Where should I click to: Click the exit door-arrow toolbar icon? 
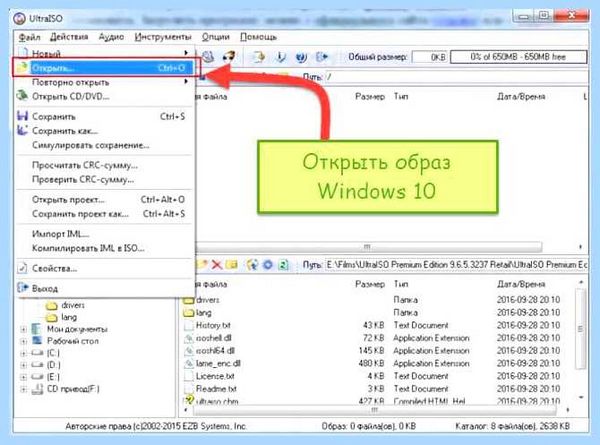pyautogui.click(x=322, y=57)
